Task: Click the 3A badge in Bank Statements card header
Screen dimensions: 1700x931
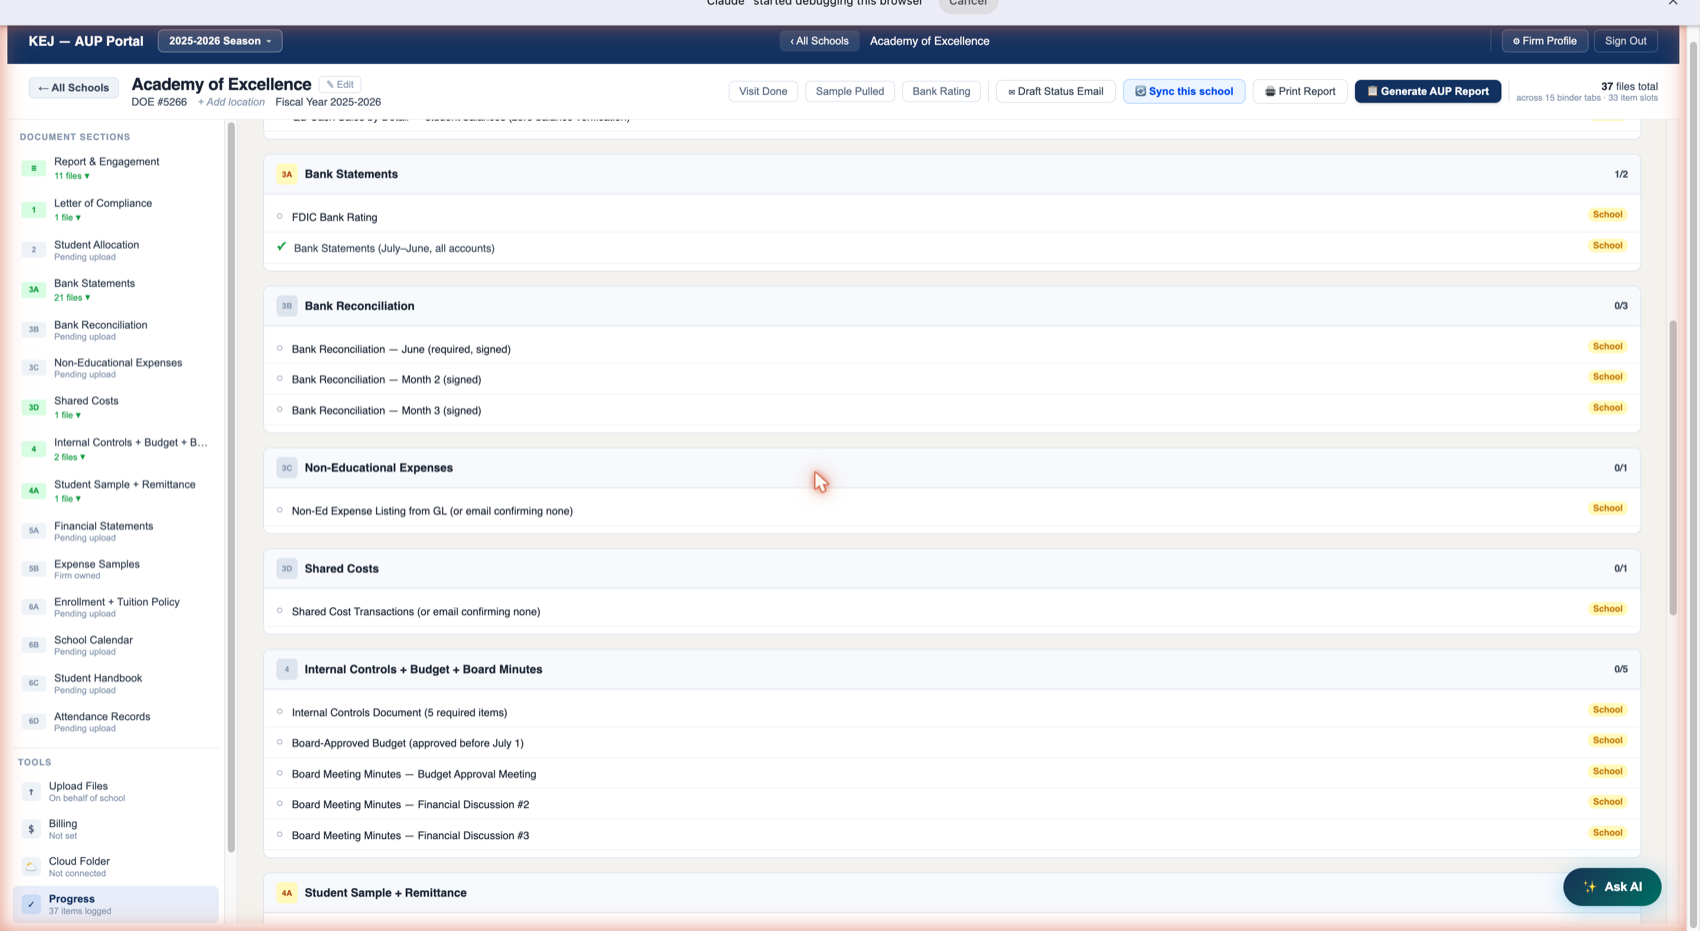Action: (x=287, y=174)
